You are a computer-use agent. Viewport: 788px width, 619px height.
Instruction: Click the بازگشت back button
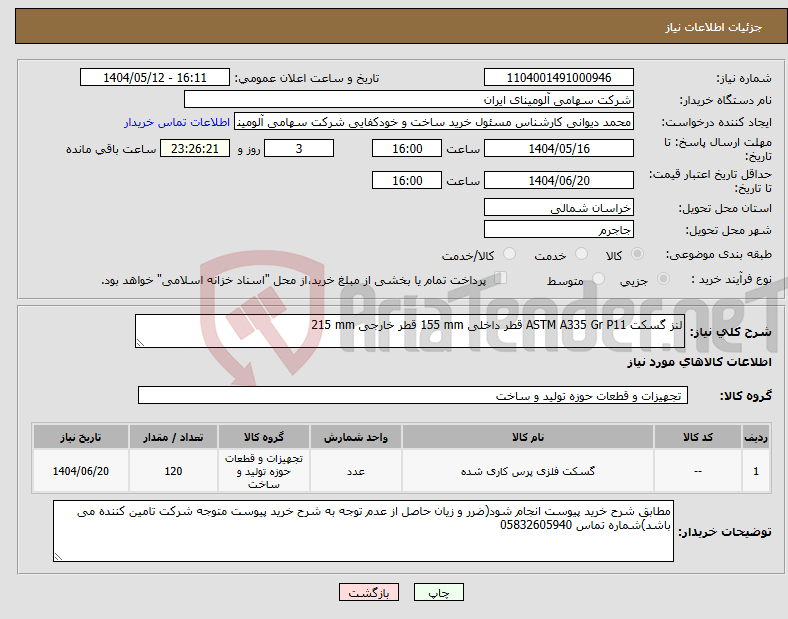(369, 592)
